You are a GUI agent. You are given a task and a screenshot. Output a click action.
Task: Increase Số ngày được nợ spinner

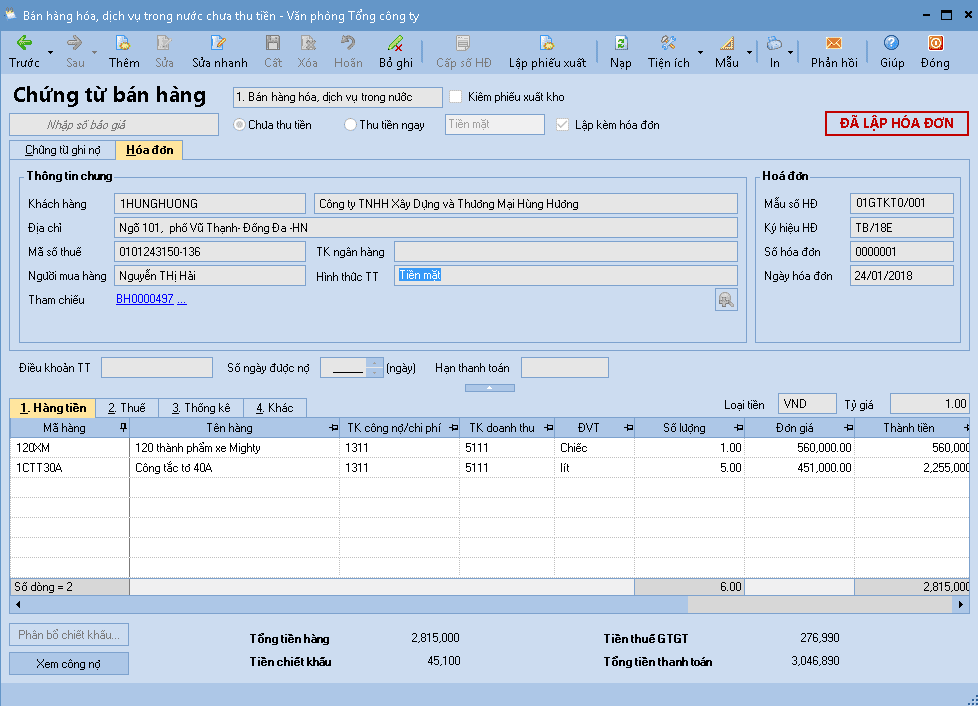click(x=374, y=362)
